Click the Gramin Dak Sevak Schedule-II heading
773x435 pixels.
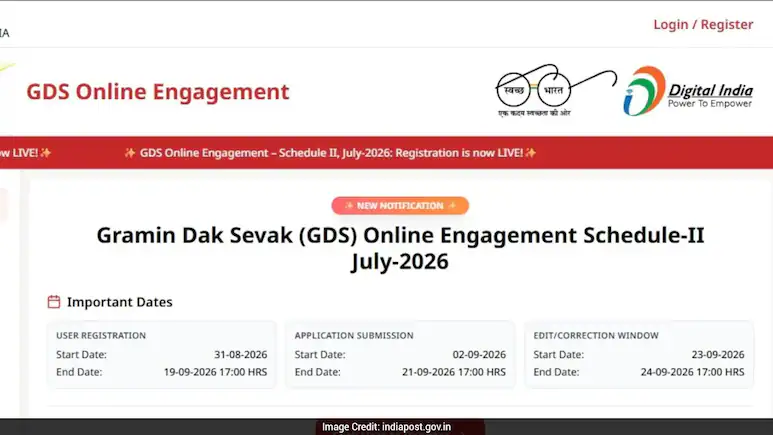400,248
